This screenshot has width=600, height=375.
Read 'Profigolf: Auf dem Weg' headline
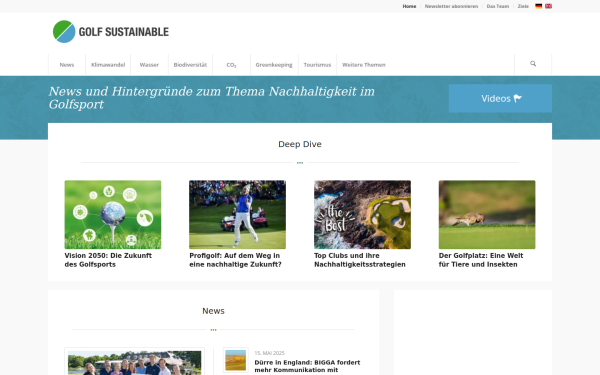[x=235, y=260]
